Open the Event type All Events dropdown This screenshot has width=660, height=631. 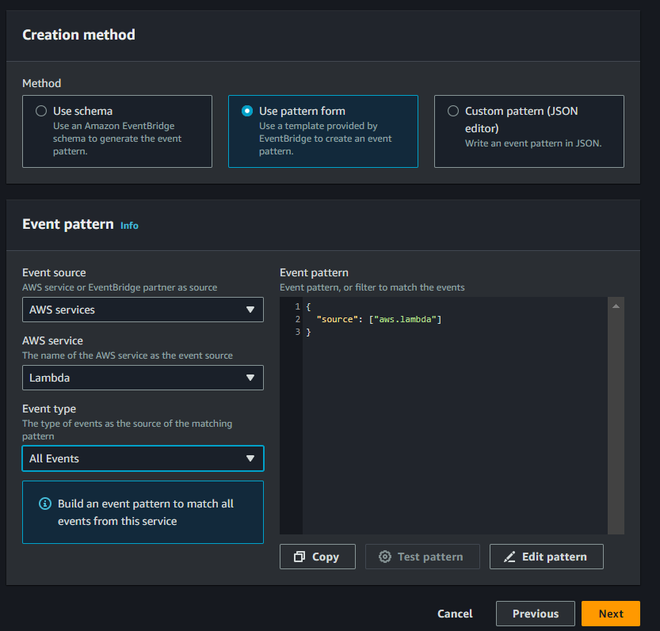(x=143, y=458)
